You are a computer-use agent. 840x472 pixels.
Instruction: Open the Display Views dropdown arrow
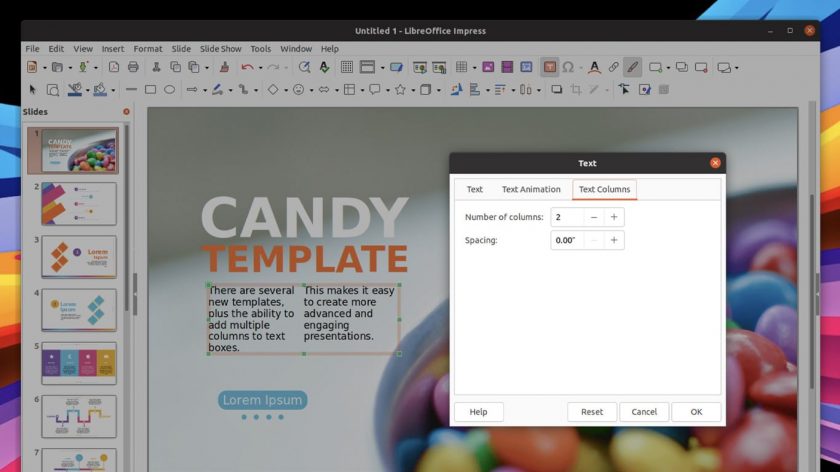(382, 68)
